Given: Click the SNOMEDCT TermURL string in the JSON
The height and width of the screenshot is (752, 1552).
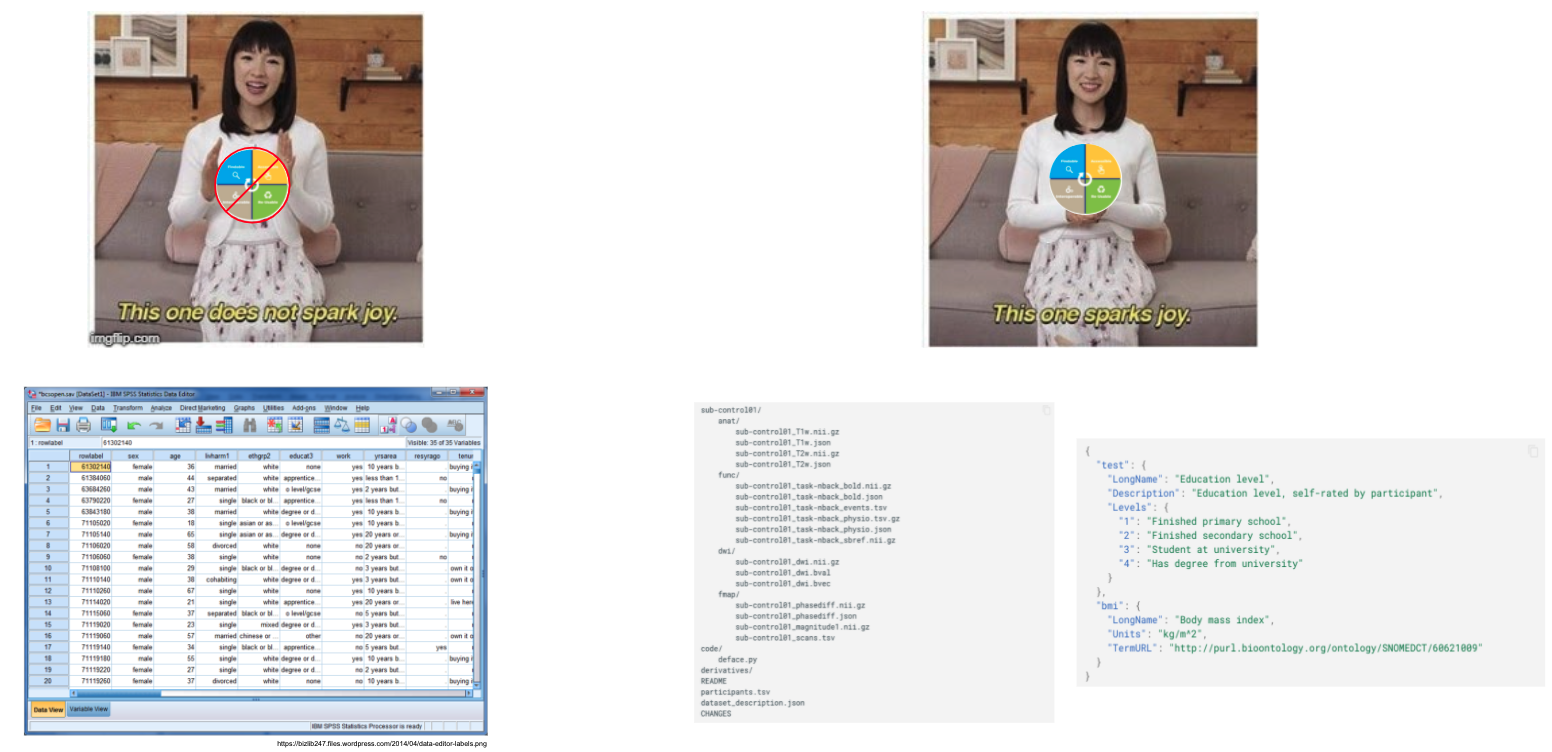Looking at the screenshot, I should [x=1327, y=648].
